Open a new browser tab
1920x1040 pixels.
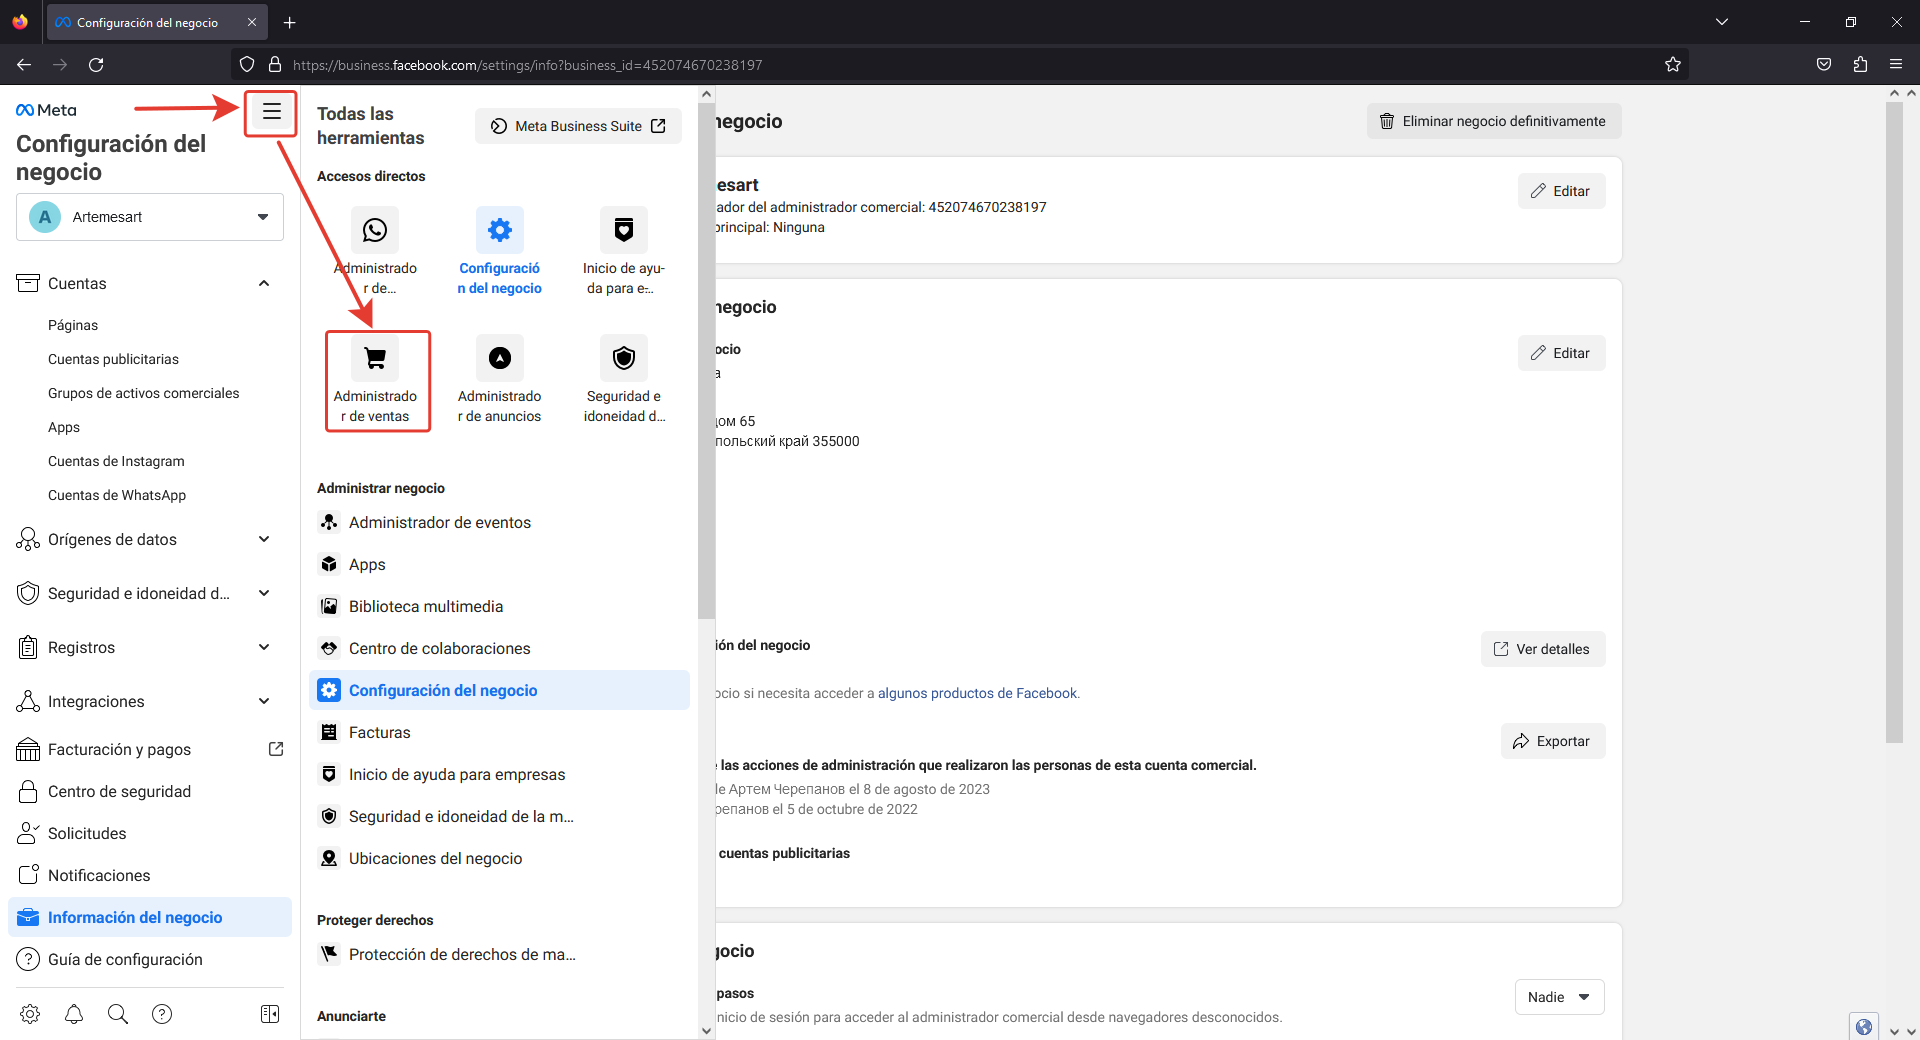coord(290,22)
